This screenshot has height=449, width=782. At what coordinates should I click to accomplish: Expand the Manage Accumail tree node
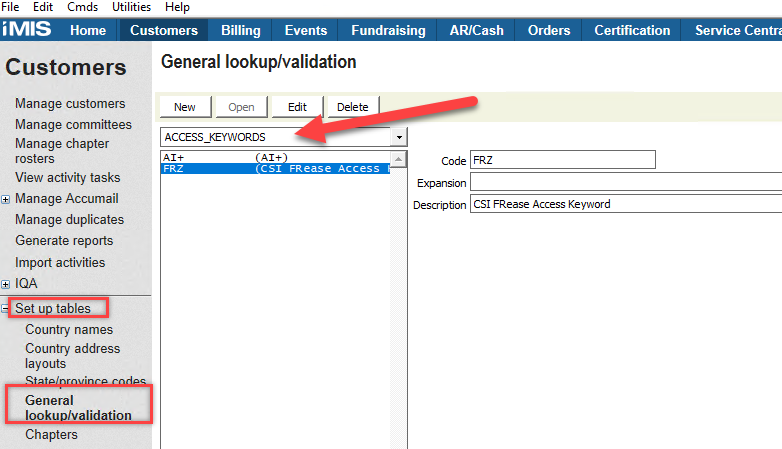(x=6, y=199)
